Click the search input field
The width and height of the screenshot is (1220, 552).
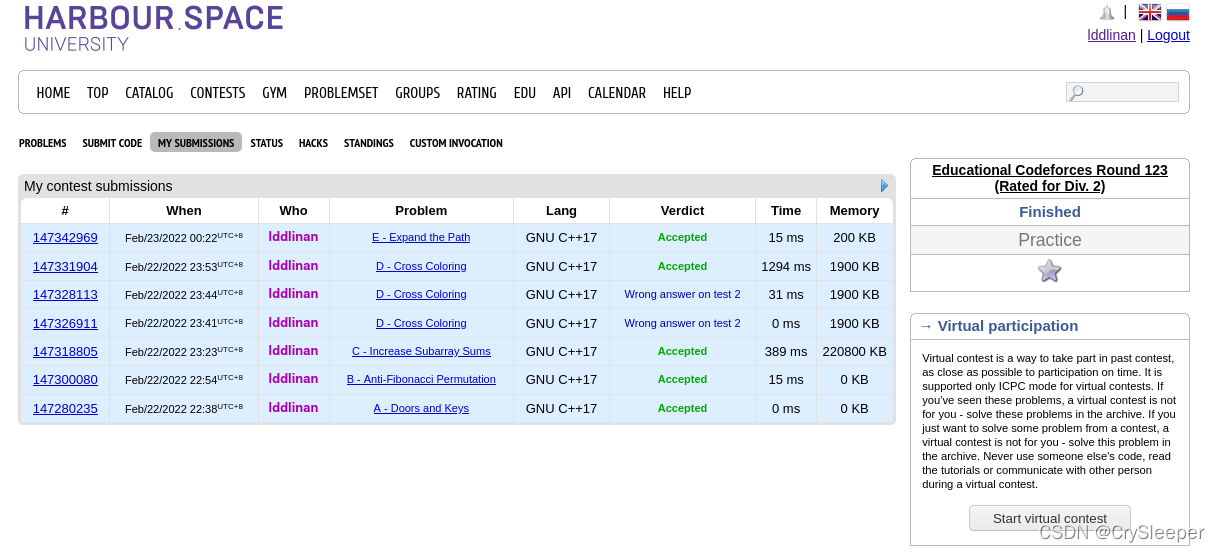(x=1122, y=92)
